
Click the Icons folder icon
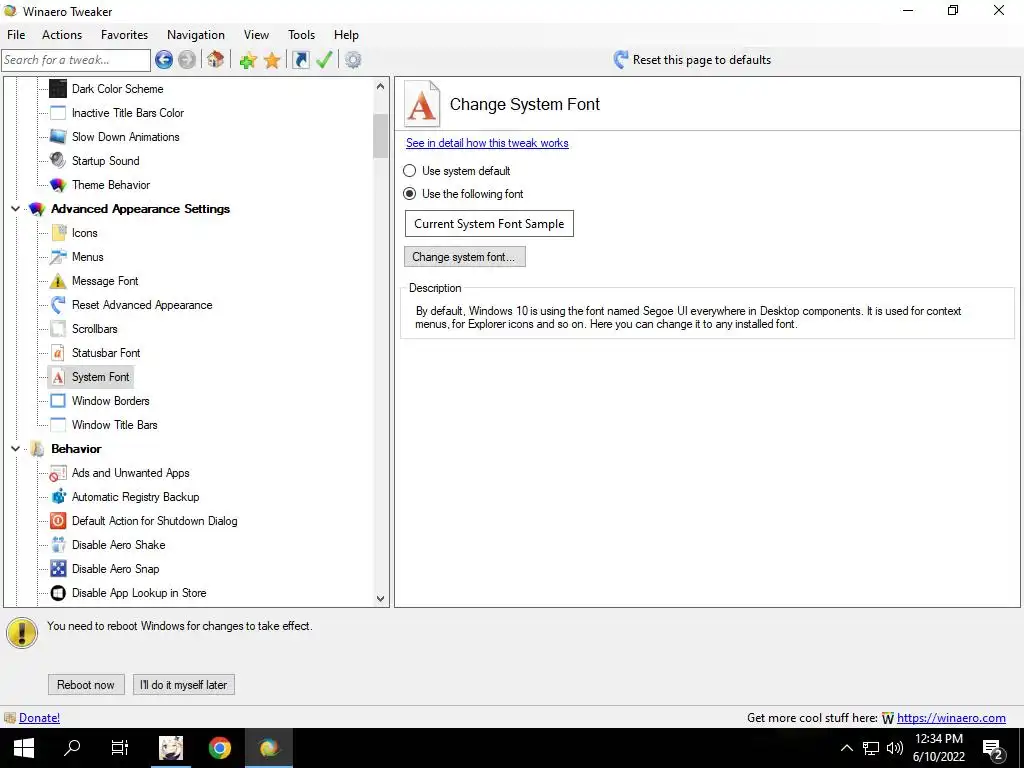[x=58, y=232]
